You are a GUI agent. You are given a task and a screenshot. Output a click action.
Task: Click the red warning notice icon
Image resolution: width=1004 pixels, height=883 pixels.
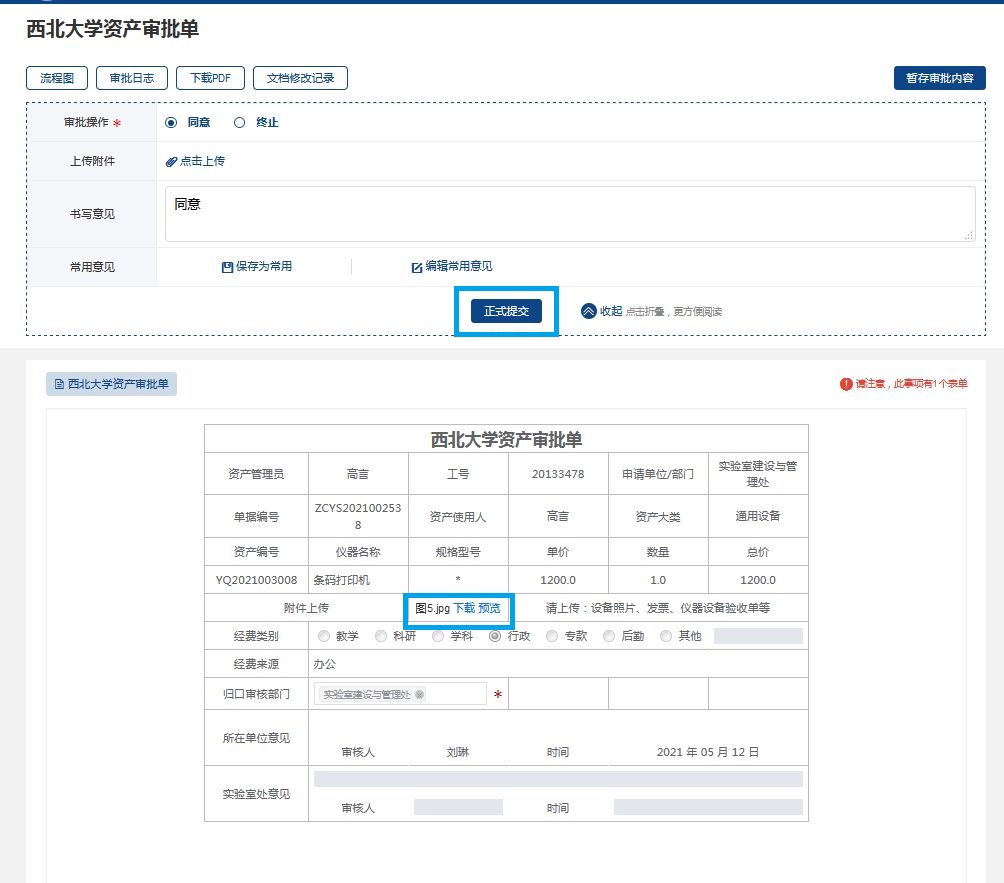(846, 384)
